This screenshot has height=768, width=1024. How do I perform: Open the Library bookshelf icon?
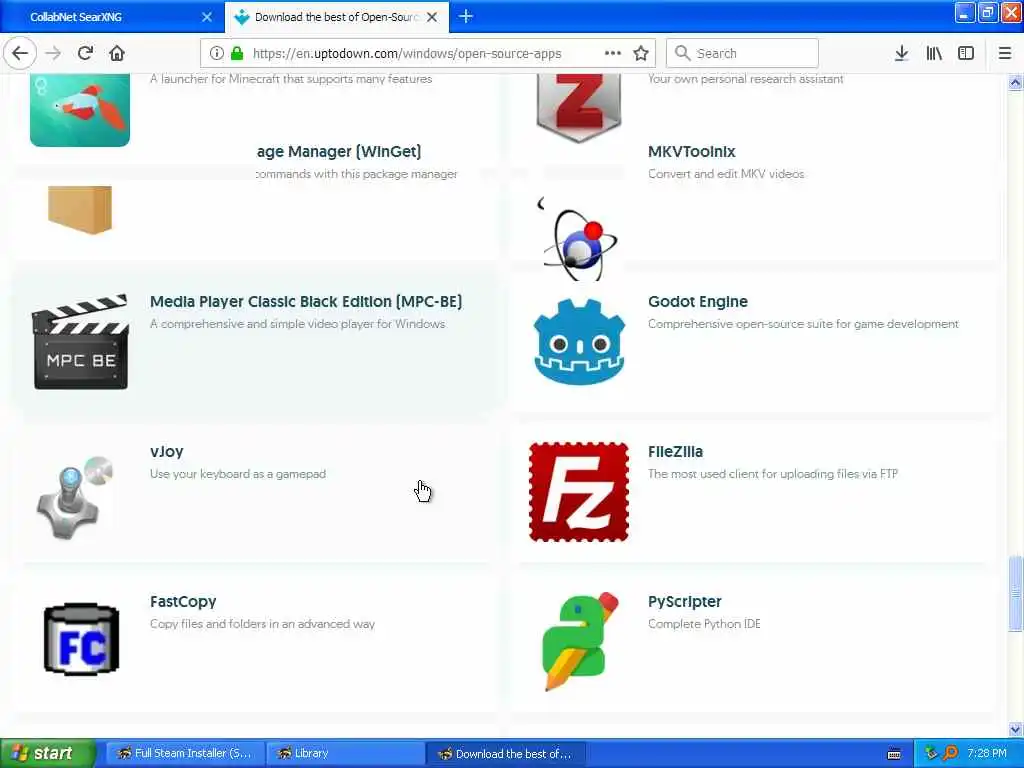click(934, 53)
